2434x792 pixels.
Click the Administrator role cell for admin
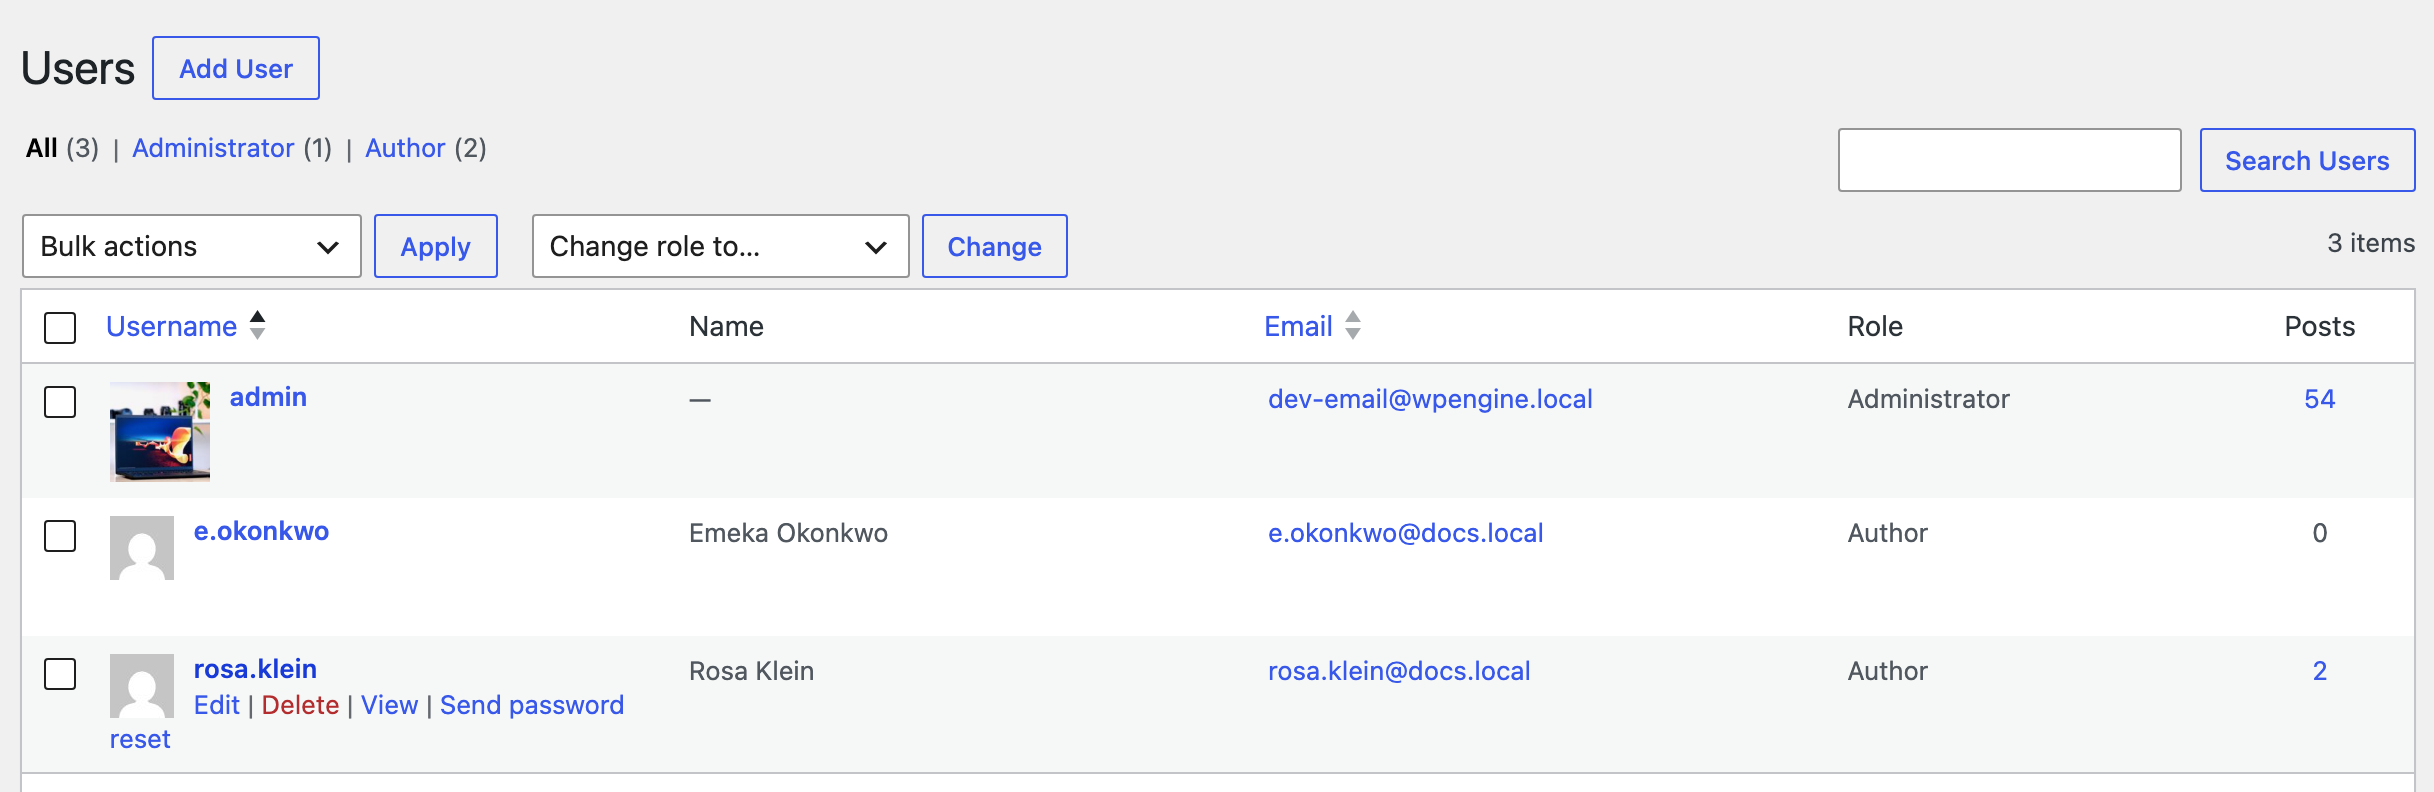click(x=1928, y=399)
